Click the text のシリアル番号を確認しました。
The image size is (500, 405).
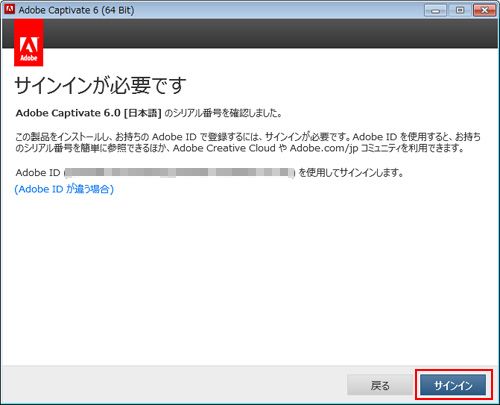tap(224, 113)
